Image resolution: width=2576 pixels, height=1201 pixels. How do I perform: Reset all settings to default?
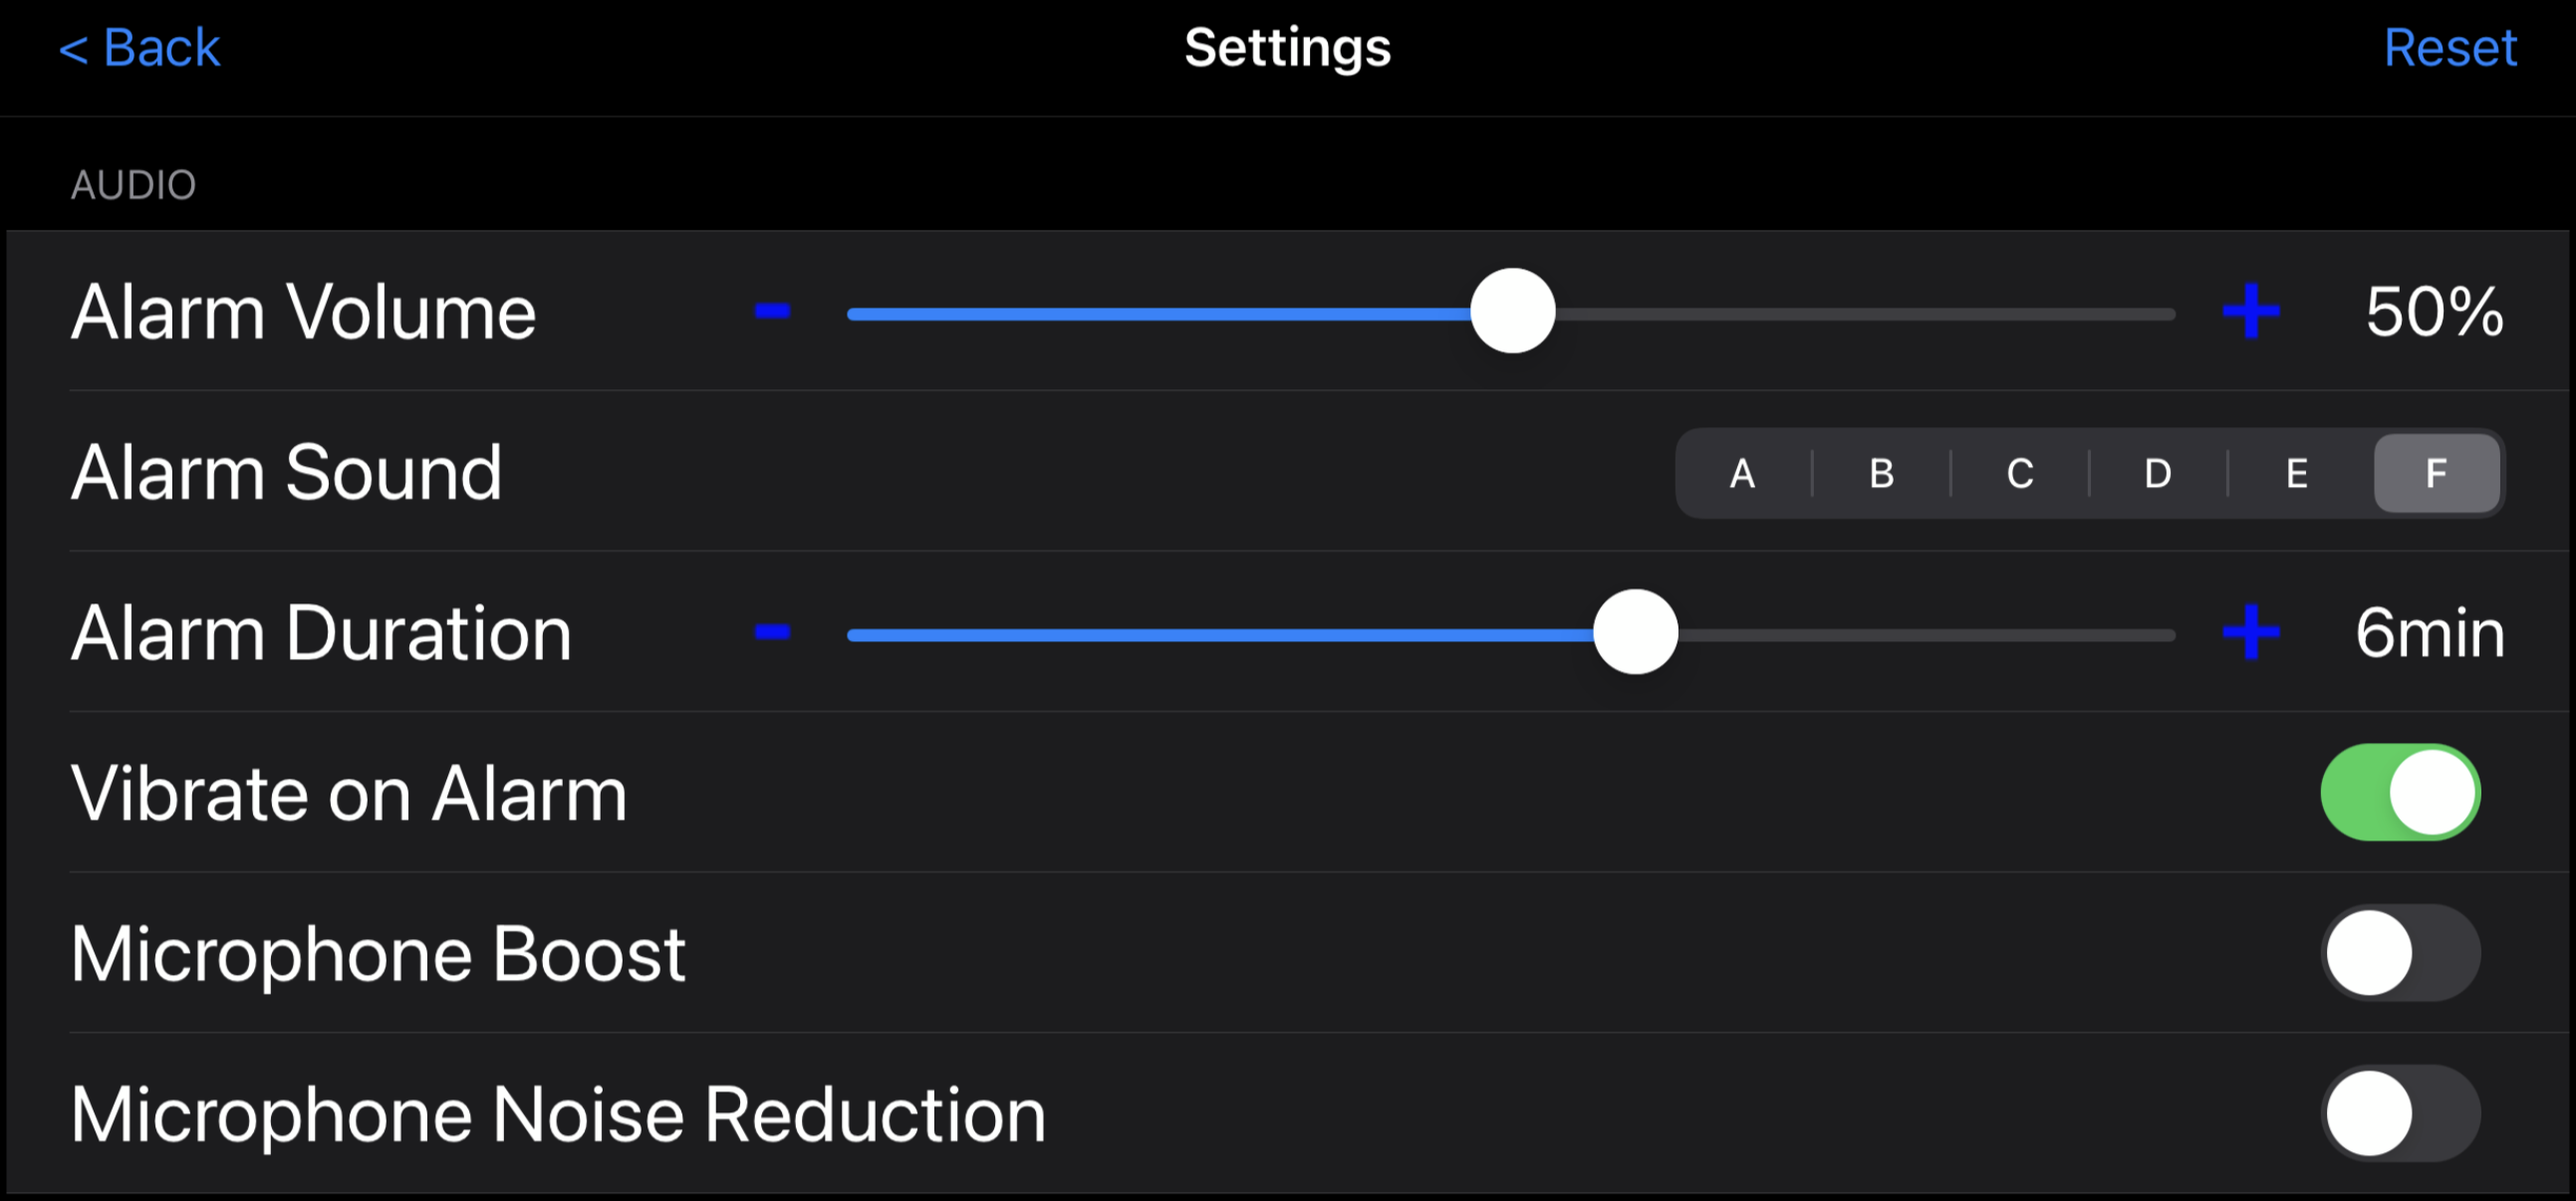pos(2450,47)
